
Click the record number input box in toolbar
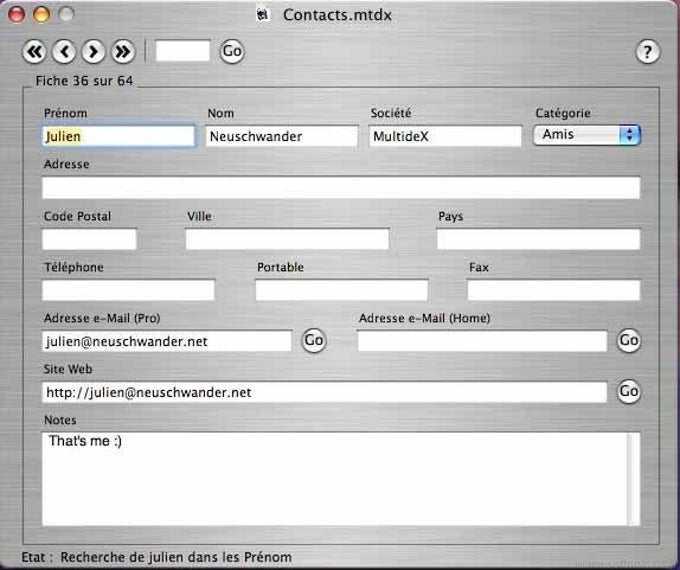click(x=183, y=51)
